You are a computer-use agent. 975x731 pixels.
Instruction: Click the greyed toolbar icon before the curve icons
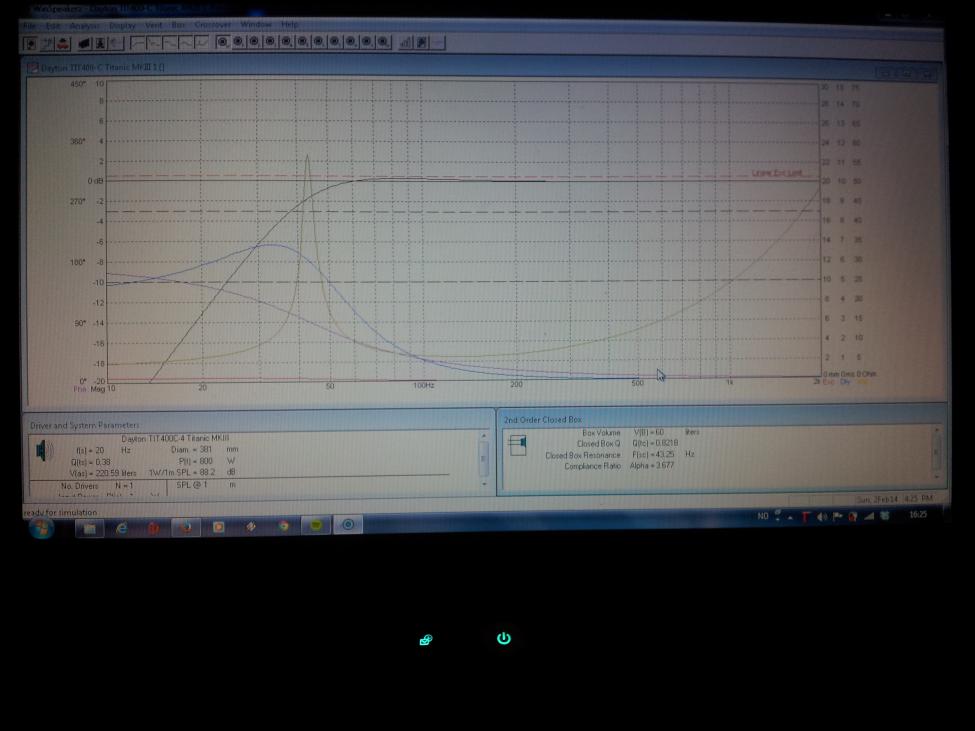coord(116,43)
